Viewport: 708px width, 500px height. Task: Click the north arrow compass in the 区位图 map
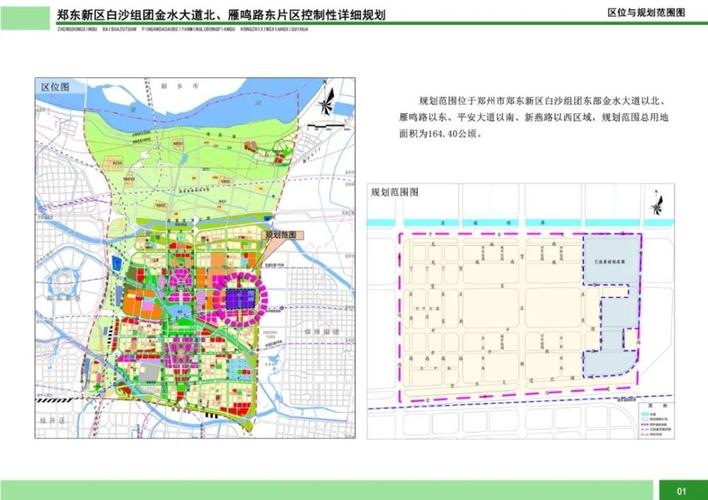click(x=325, y=101)
